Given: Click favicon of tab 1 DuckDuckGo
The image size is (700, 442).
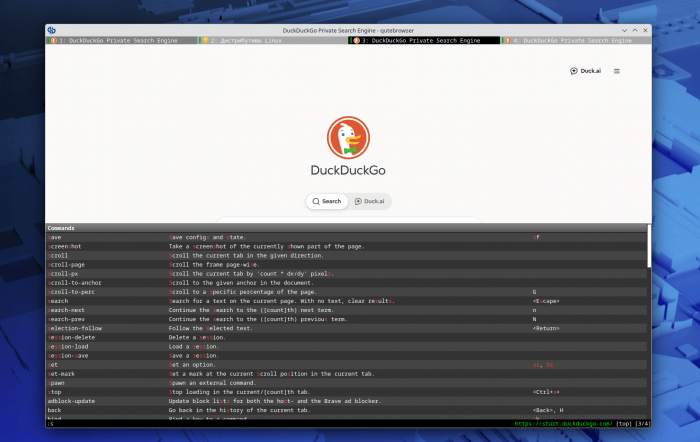Looking at the screenshot, I should click(54, 41).
